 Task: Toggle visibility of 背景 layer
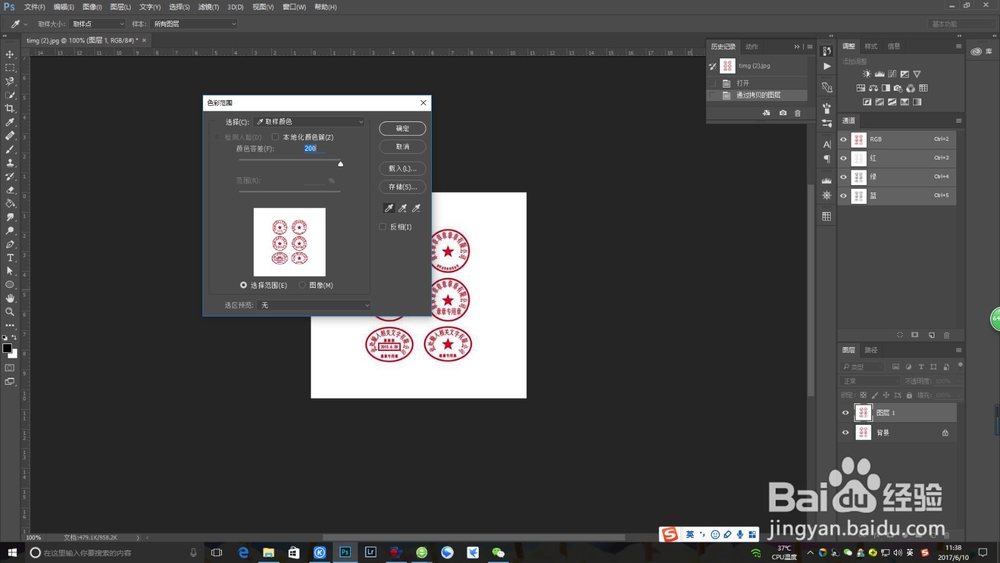[x=845, y=432]
